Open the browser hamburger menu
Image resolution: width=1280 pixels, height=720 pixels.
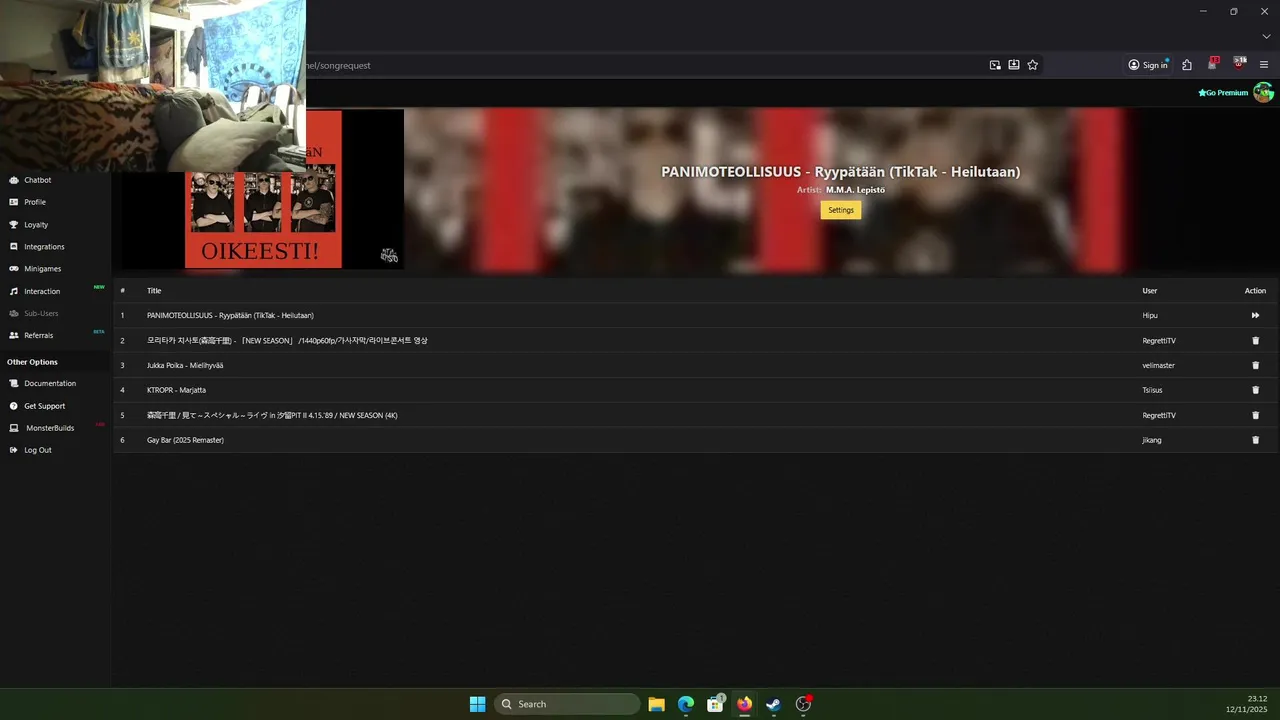1264,65
